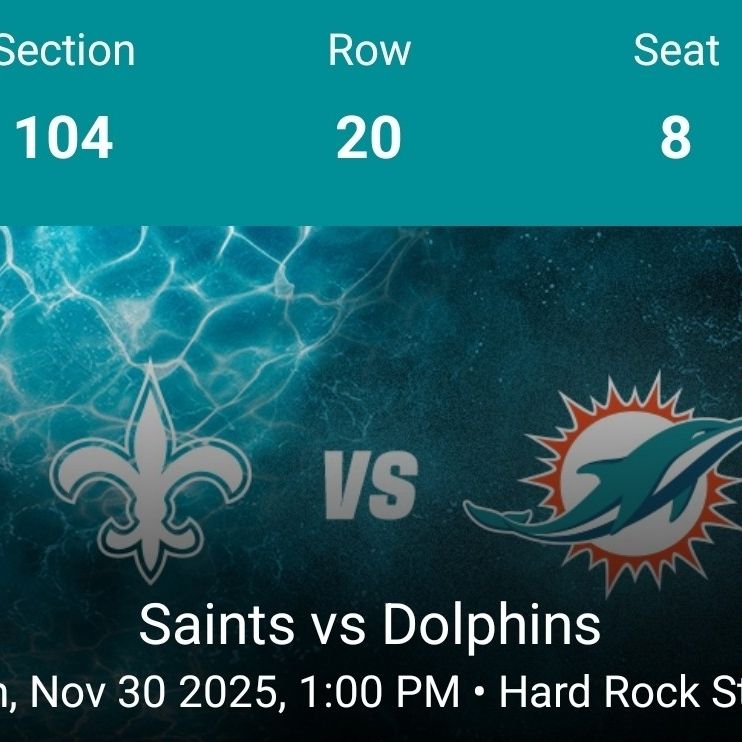
Task: Tap seat number 8
Action: pos(676,138)
